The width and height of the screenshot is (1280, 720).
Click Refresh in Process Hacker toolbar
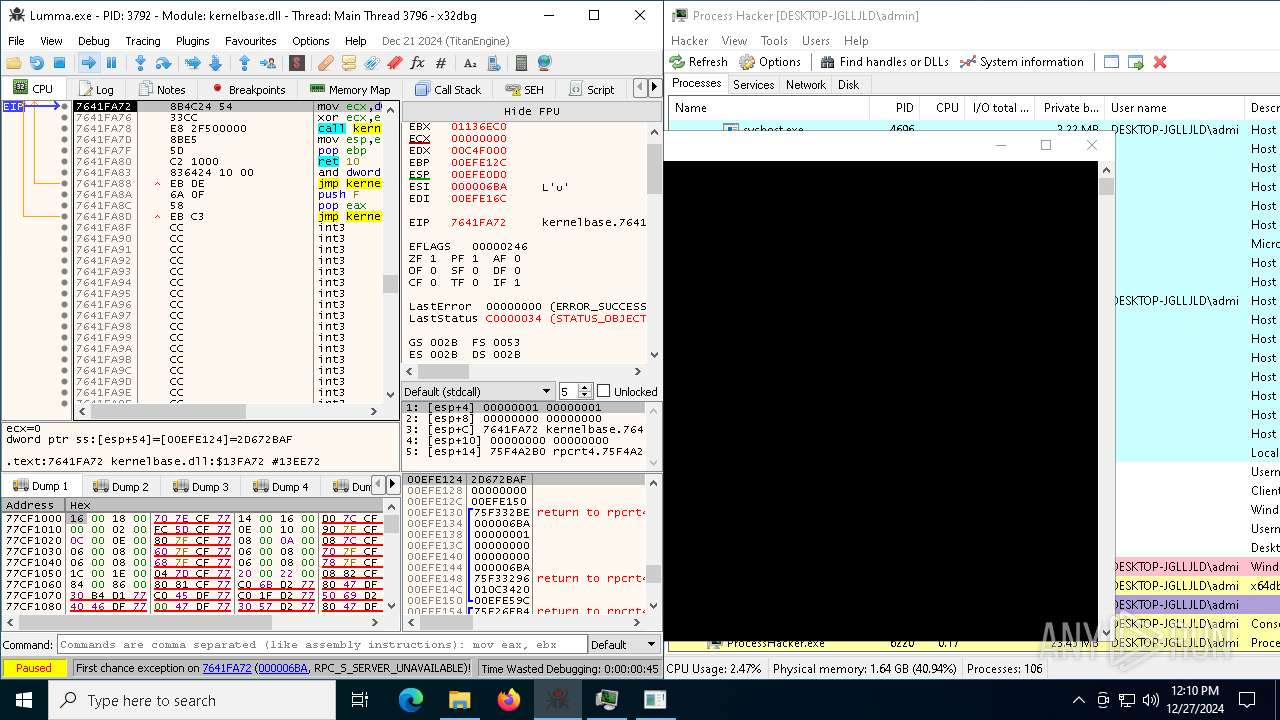click(x=699, y=62)
